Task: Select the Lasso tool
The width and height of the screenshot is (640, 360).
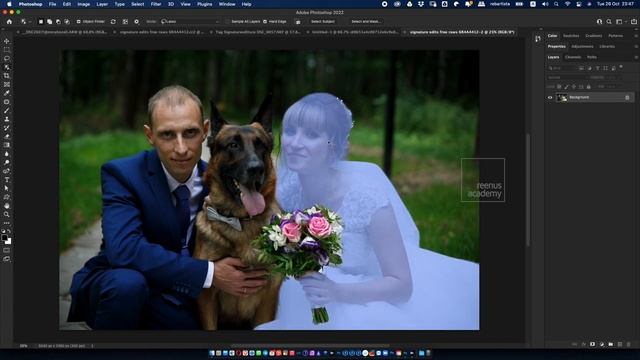Action: click(7, 58)
